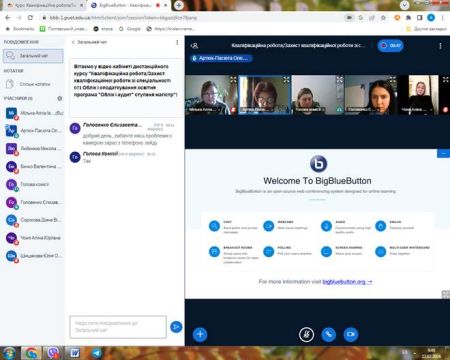This screenshot has width=450, height=360.
Task: Follow the bigbluebutton.org link
Action: [x=347, y=282]
